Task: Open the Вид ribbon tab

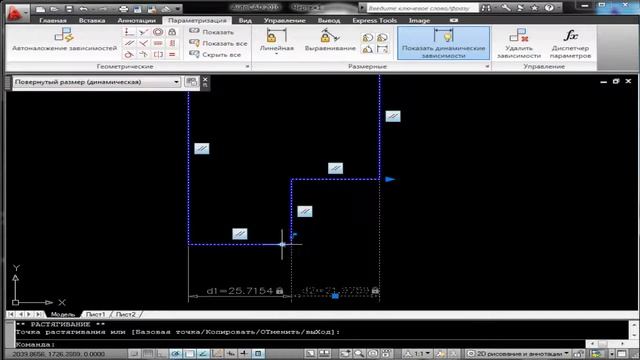Action: [x=245, y=20]
